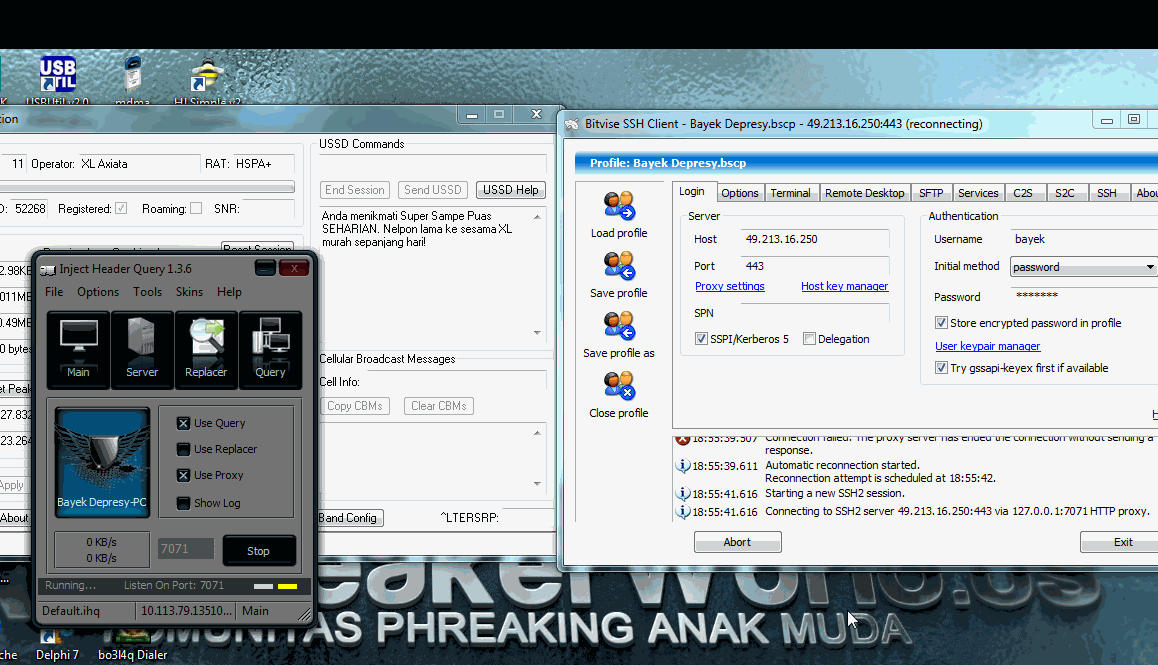This screenshot has width=1158, height=665.
Task: Toggle Use Replacer checkbox
Action: 183,449
